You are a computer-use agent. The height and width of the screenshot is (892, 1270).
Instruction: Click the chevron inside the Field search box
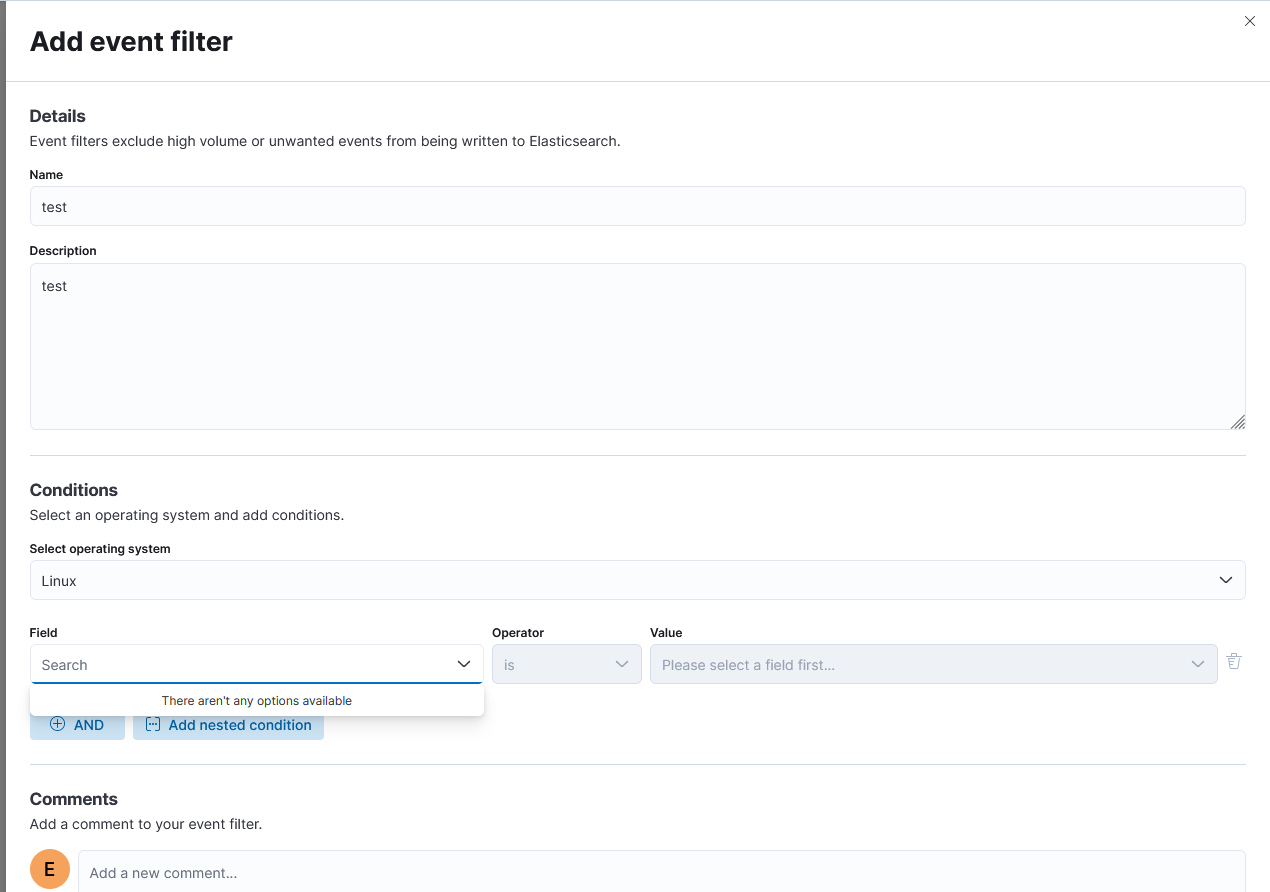pos(463,663)
